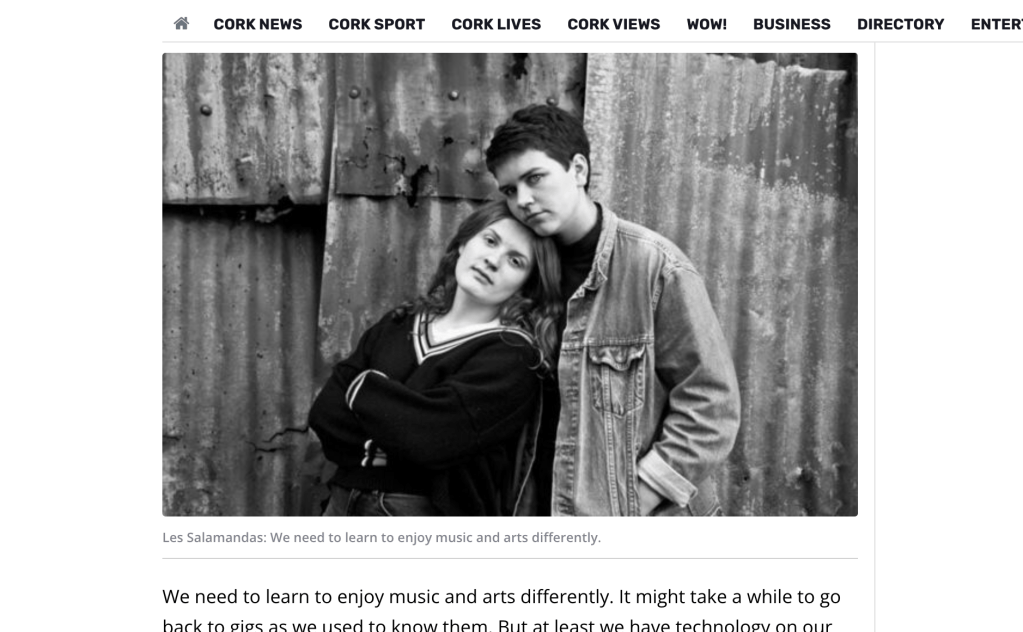Click the article's first paragraph text
The height and width of the screenshot is (632, 1023).
(x=501, y=610)
